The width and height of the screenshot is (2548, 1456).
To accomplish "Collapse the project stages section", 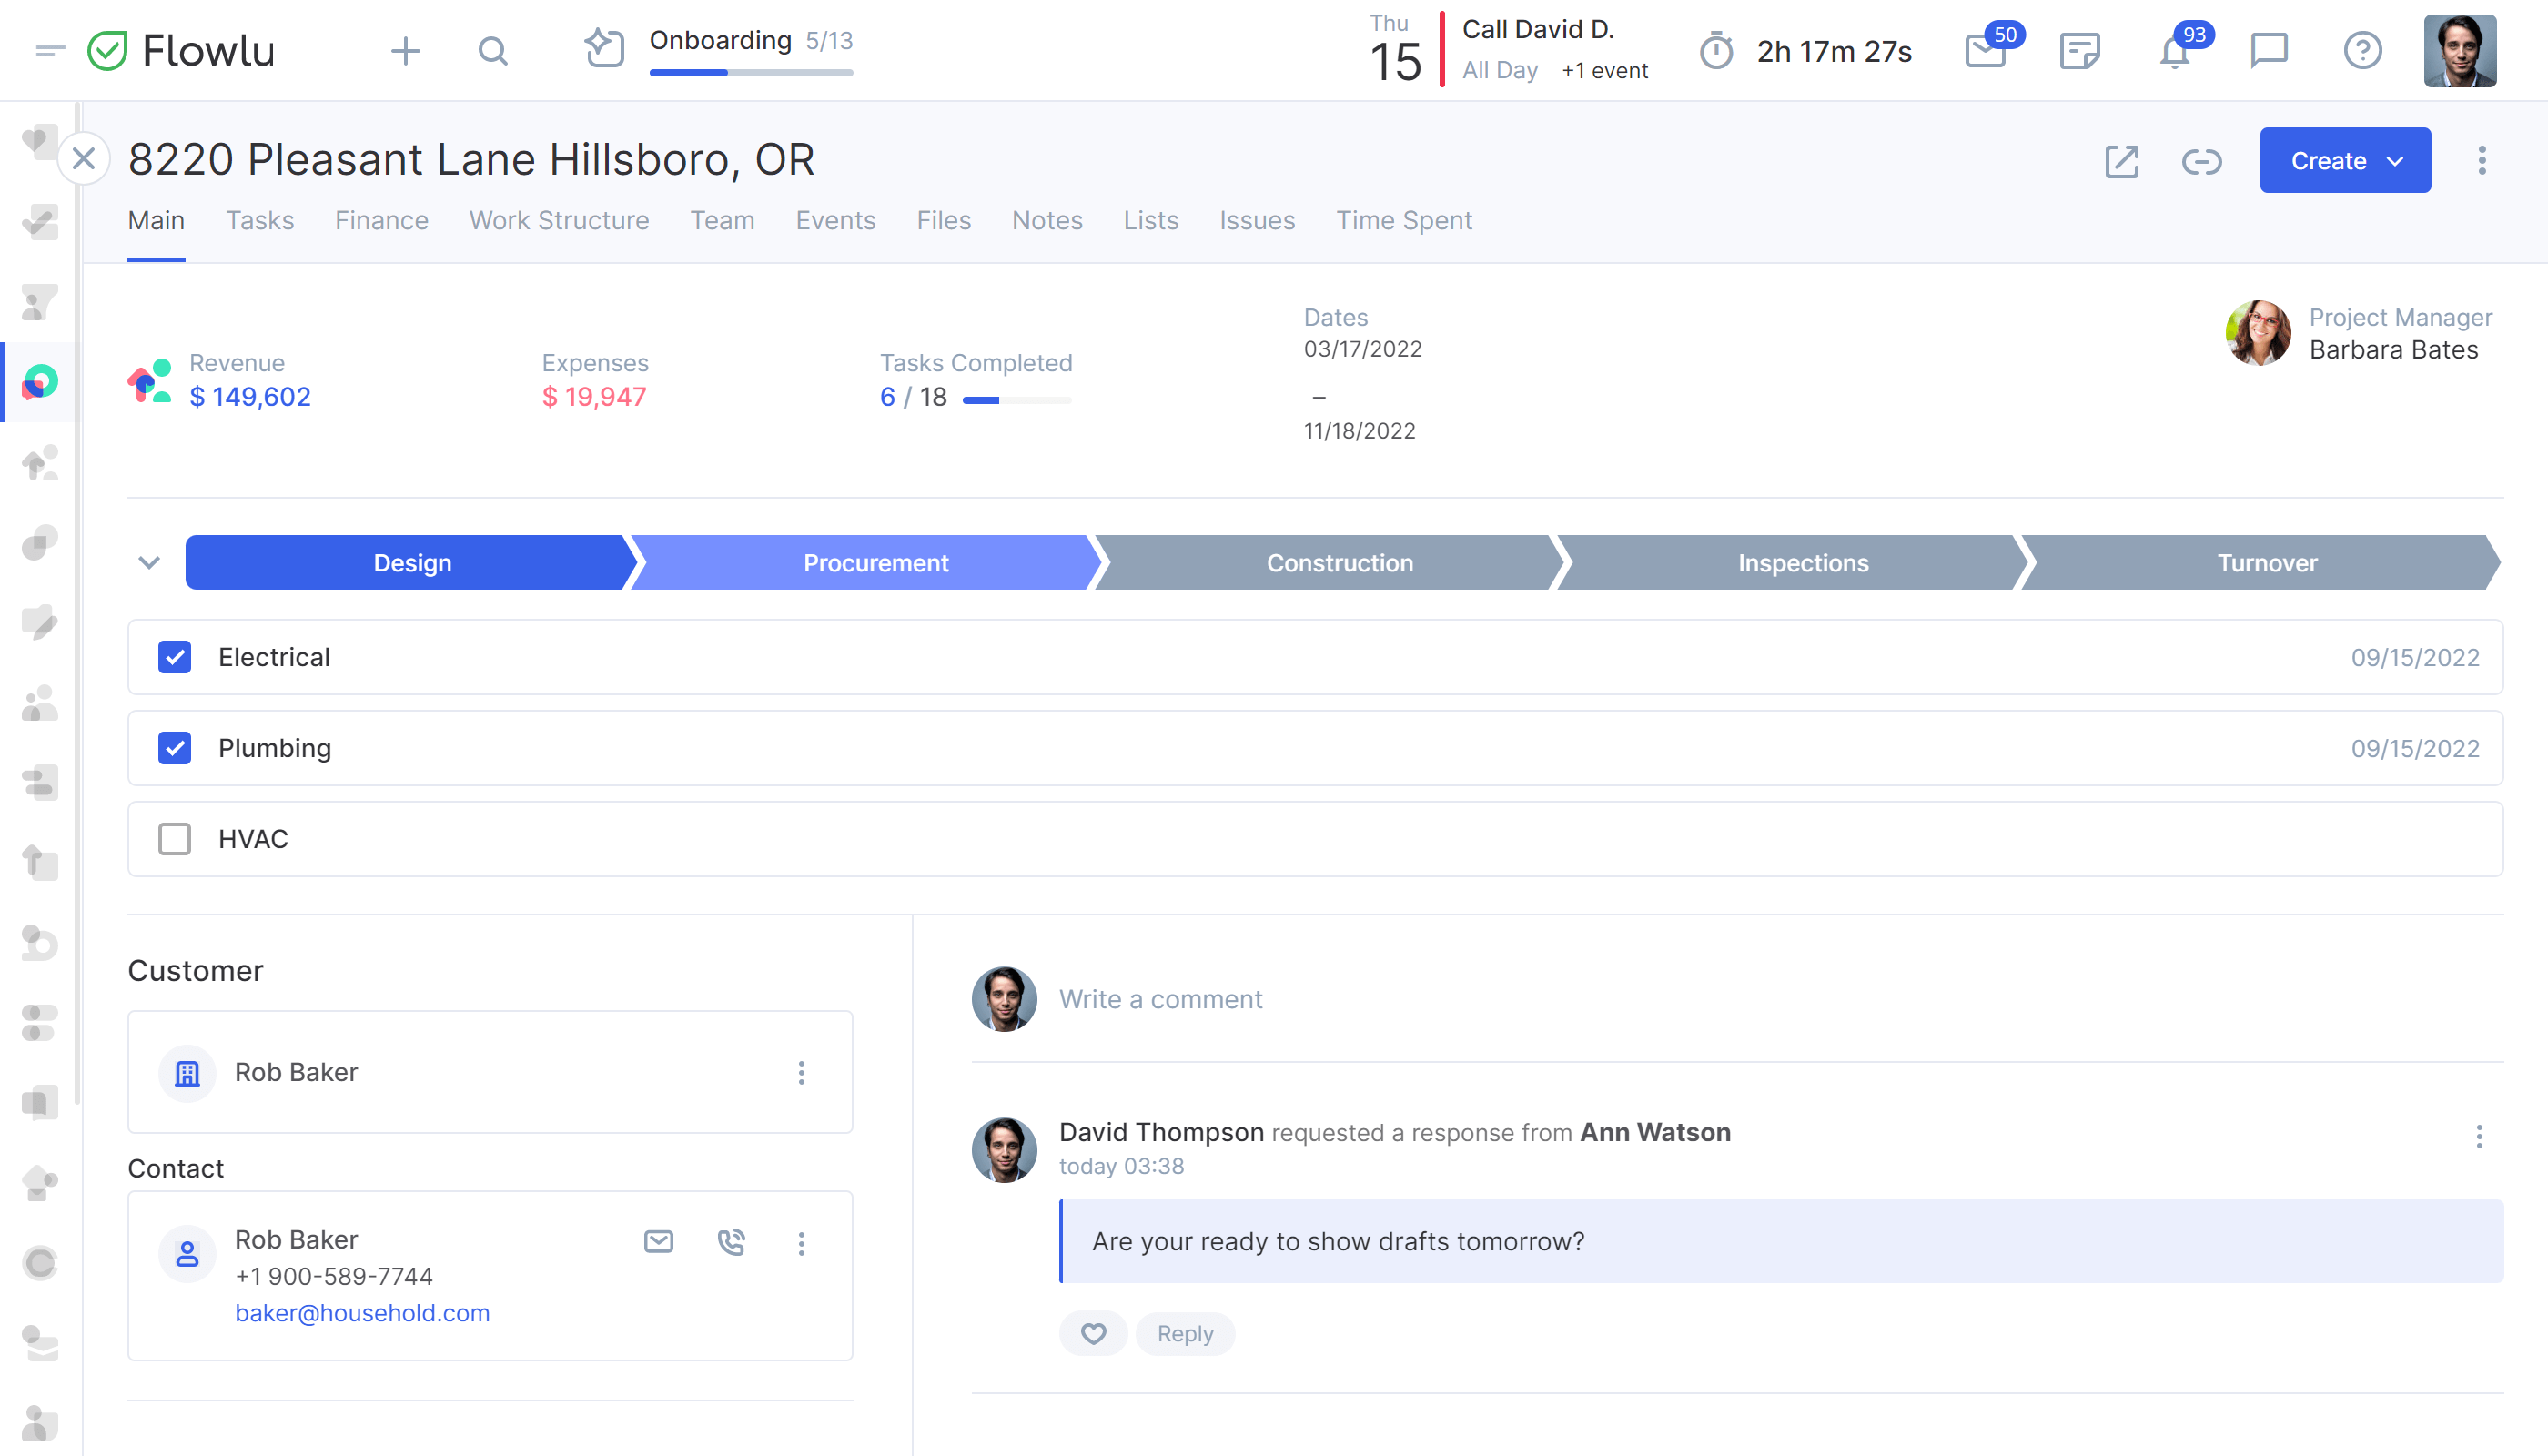I will point(148,562).
